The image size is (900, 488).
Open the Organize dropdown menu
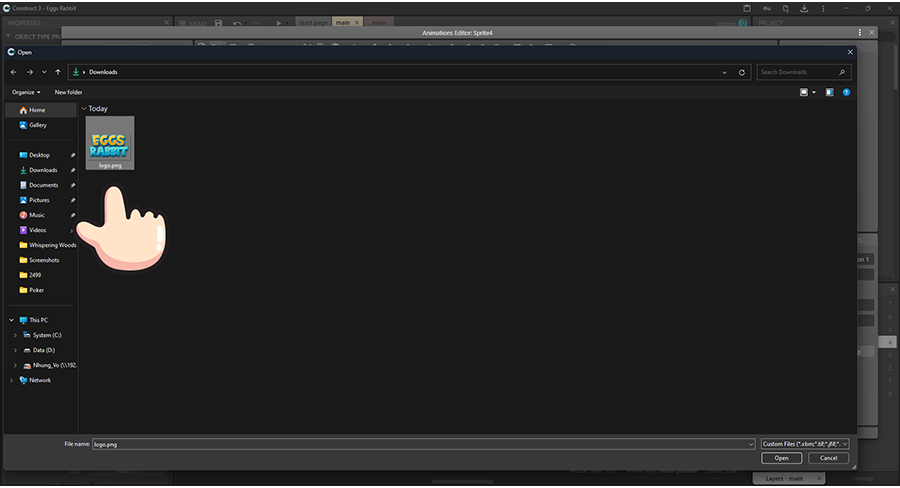33,92
